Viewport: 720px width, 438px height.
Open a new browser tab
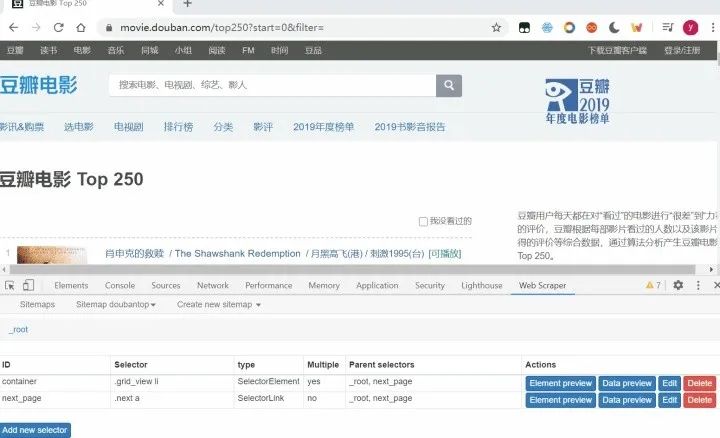click(187, 4)
